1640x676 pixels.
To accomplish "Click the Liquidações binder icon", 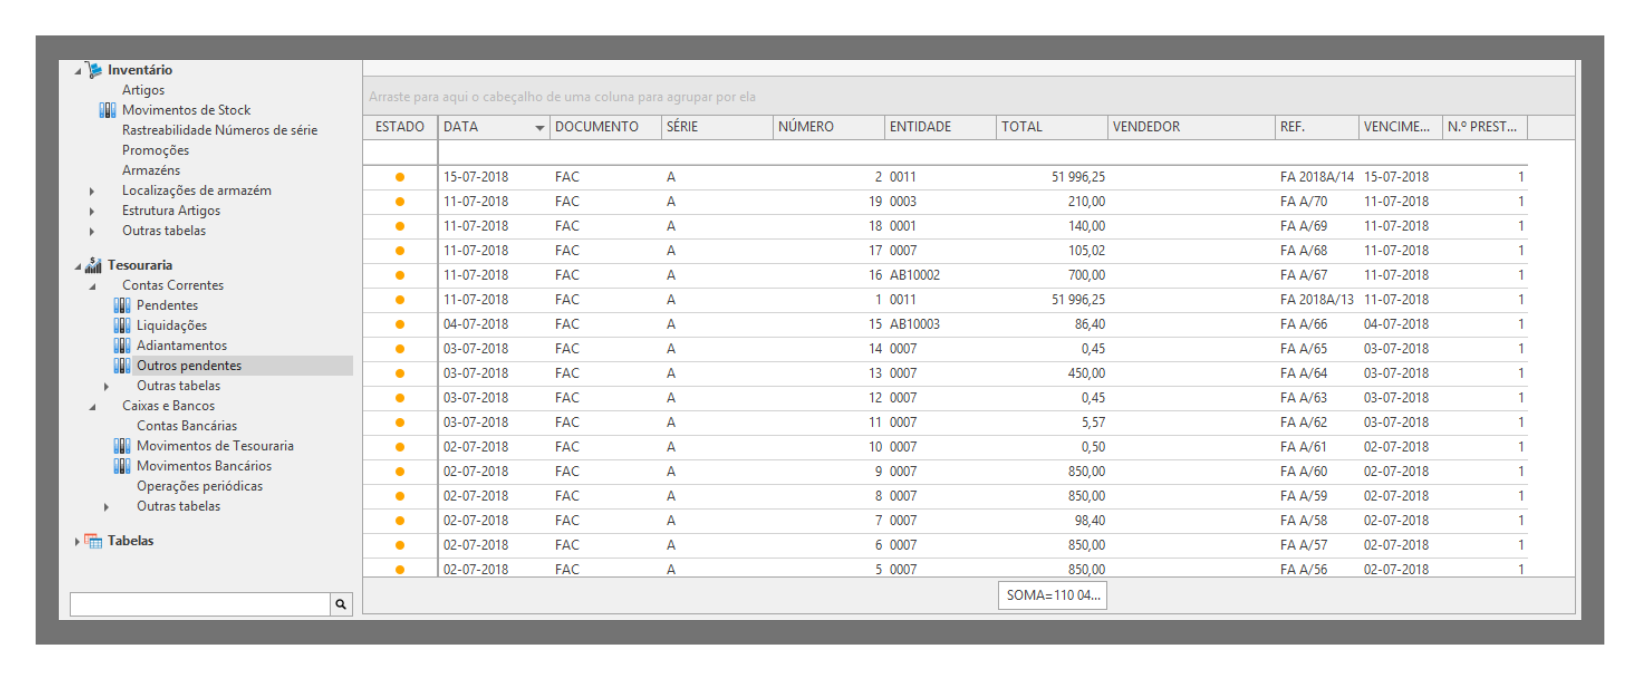I will pos(122,325).
